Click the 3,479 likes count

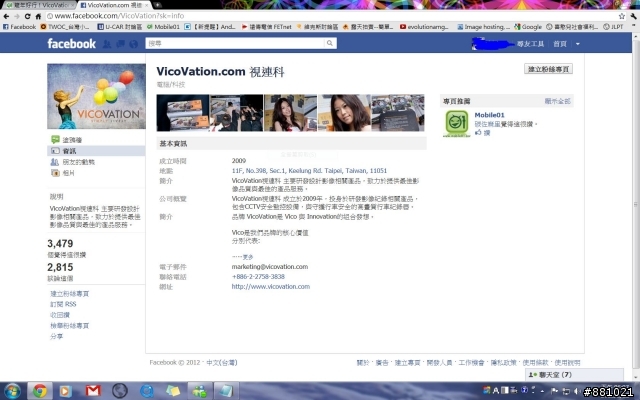point(60,243)
